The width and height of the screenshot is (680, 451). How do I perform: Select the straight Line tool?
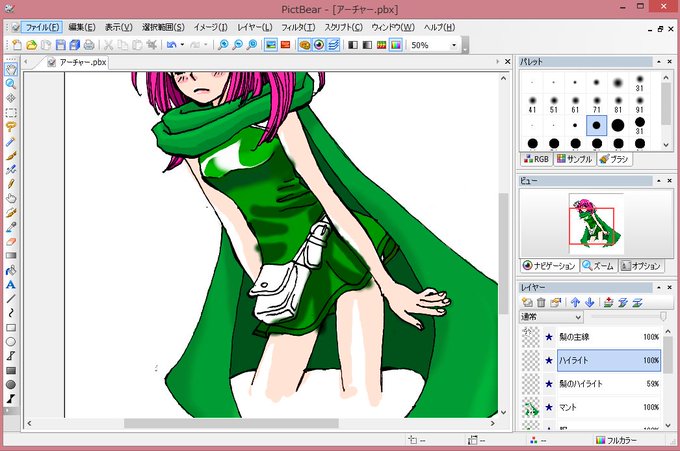11,299
